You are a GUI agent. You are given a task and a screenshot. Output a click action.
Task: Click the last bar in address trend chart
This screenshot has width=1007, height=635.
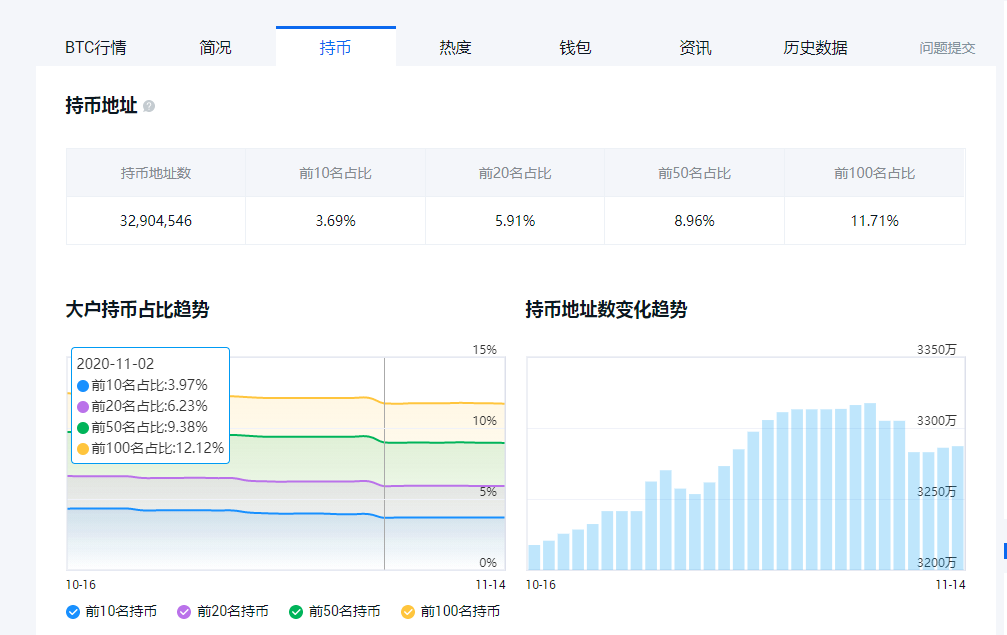point(958,508)
